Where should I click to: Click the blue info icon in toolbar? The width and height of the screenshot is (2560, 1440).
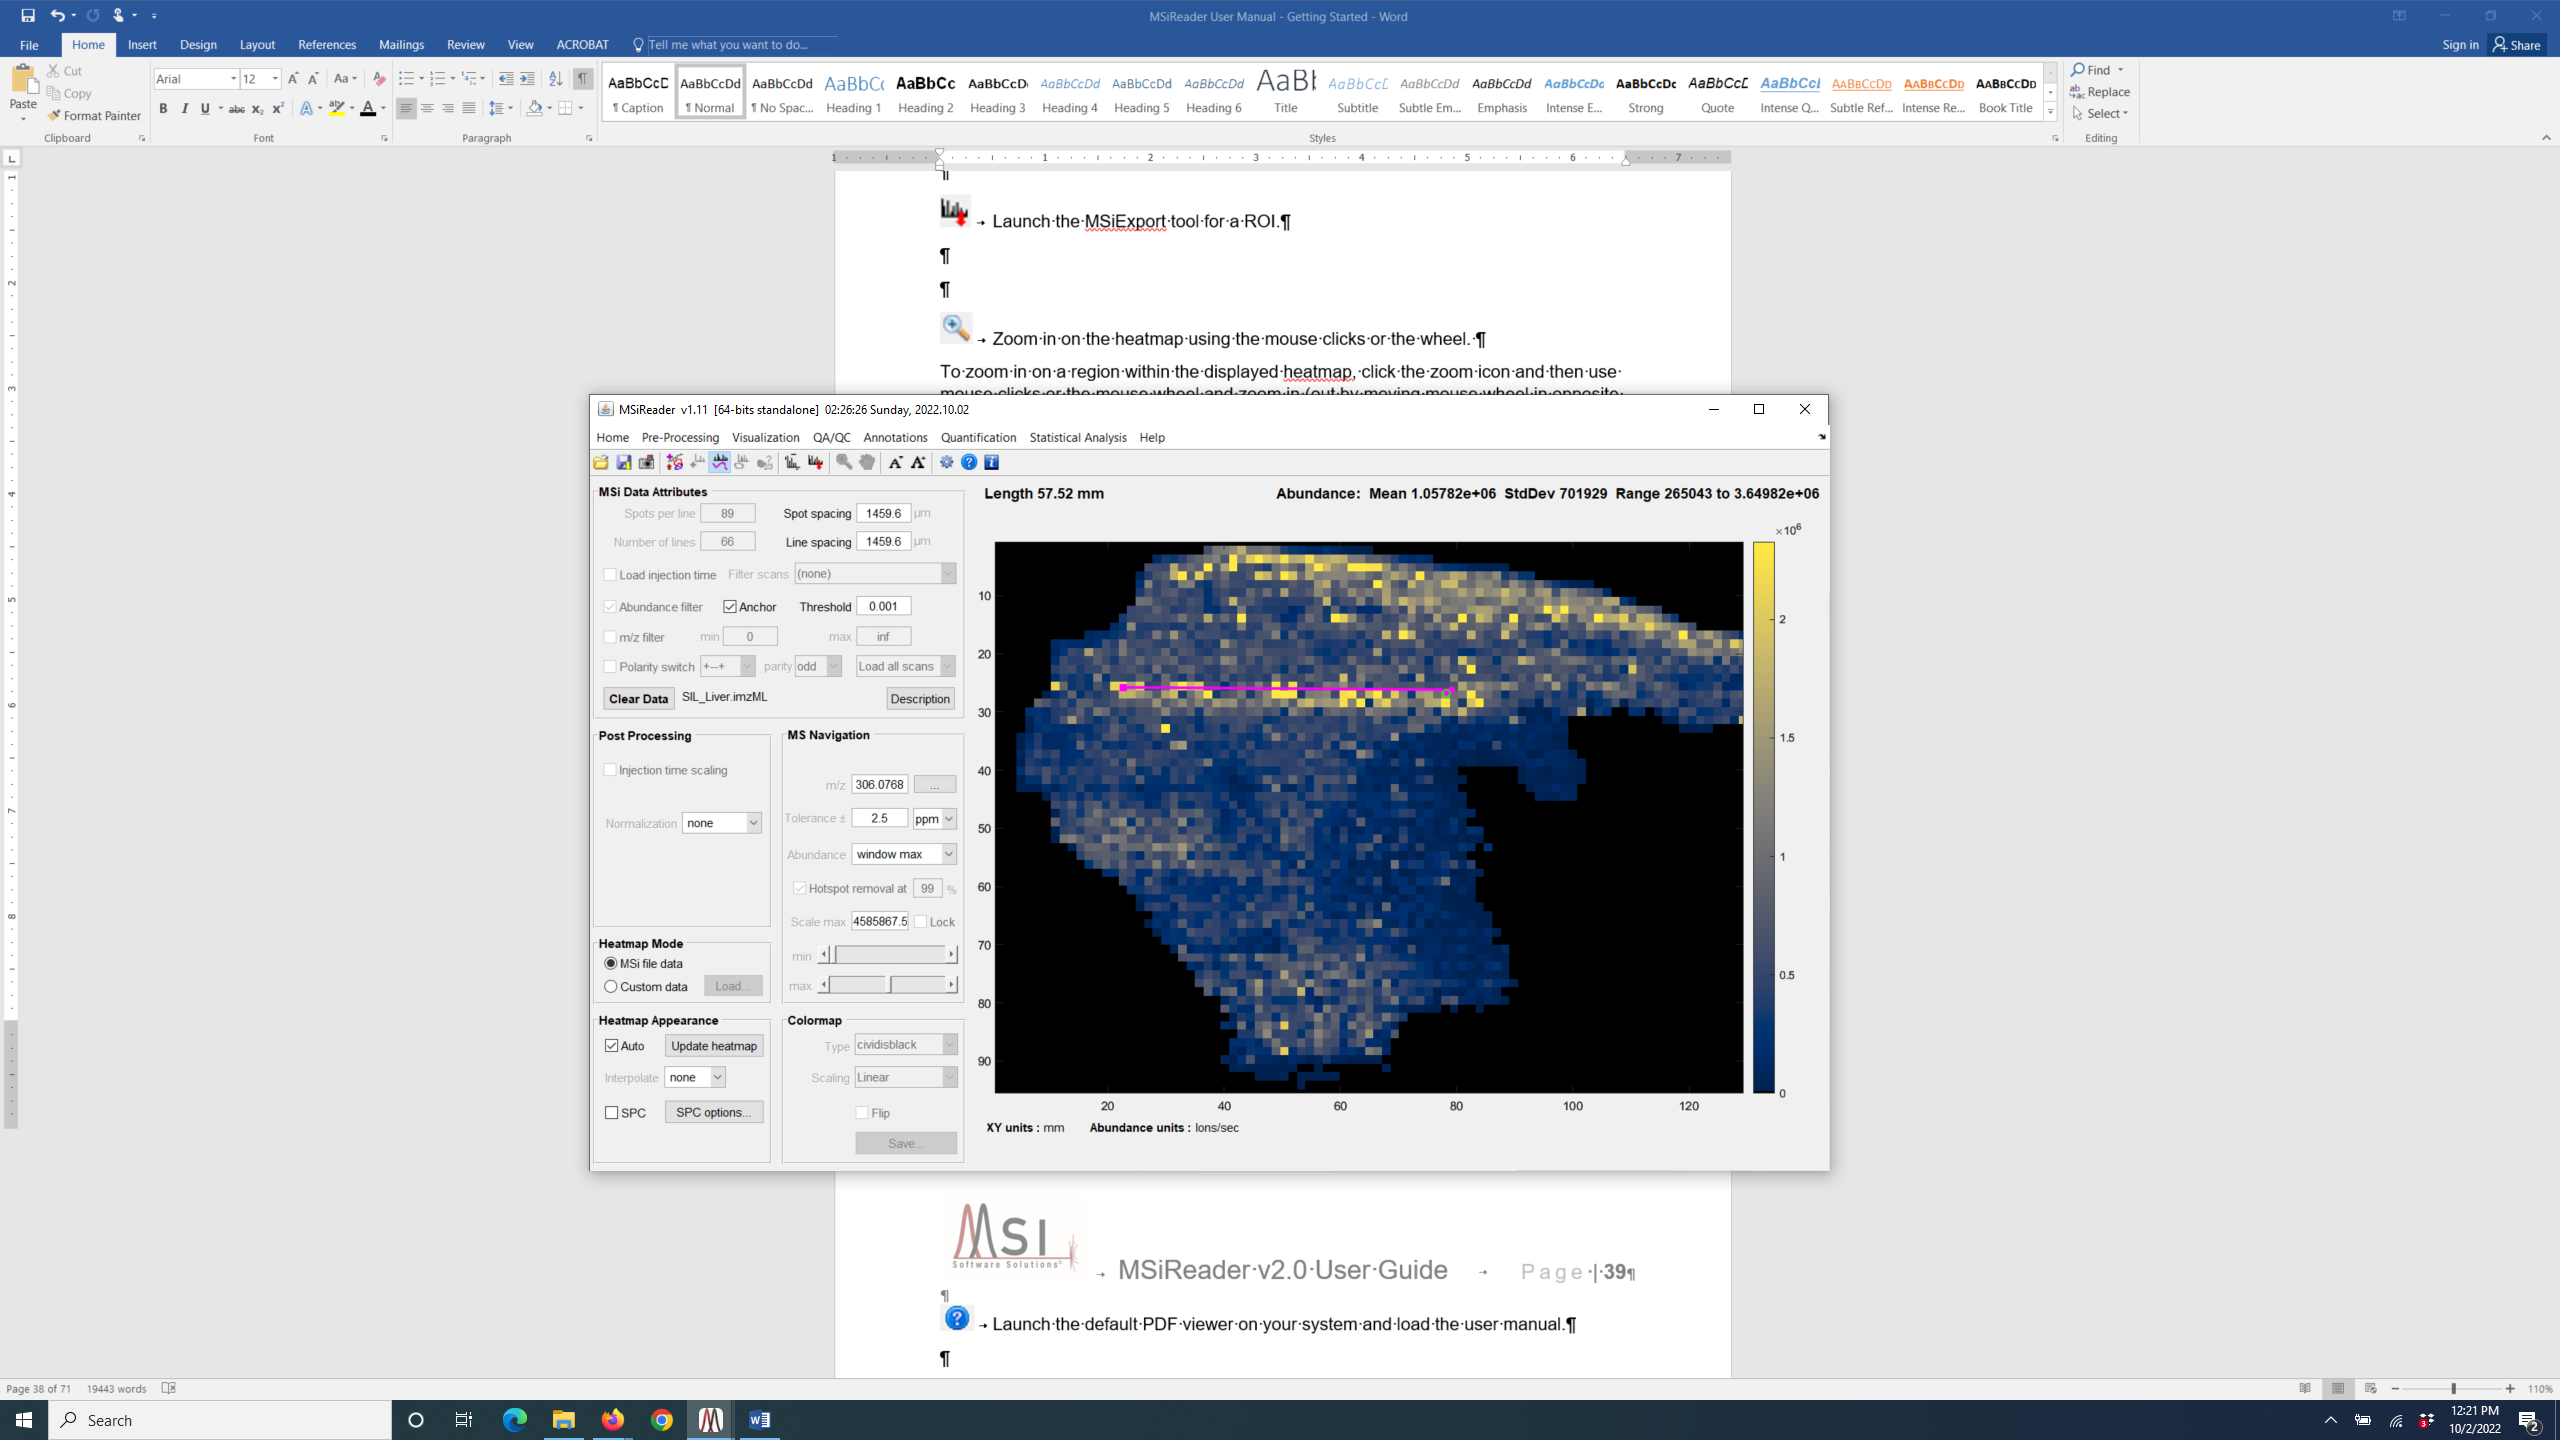[x=992, y=462]
